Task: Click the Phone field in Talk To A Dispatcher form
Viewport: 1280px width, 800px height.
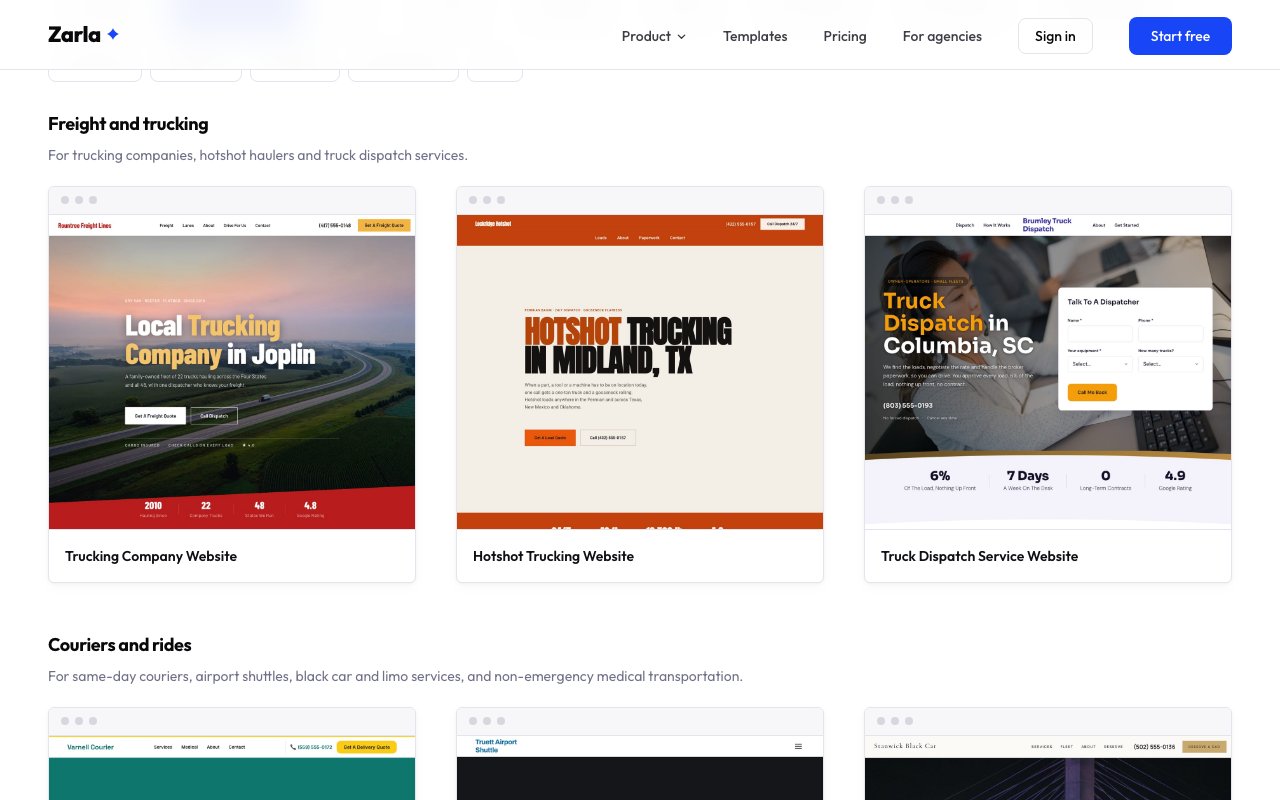Action: pyautogui.click(x=1170, y=334)
